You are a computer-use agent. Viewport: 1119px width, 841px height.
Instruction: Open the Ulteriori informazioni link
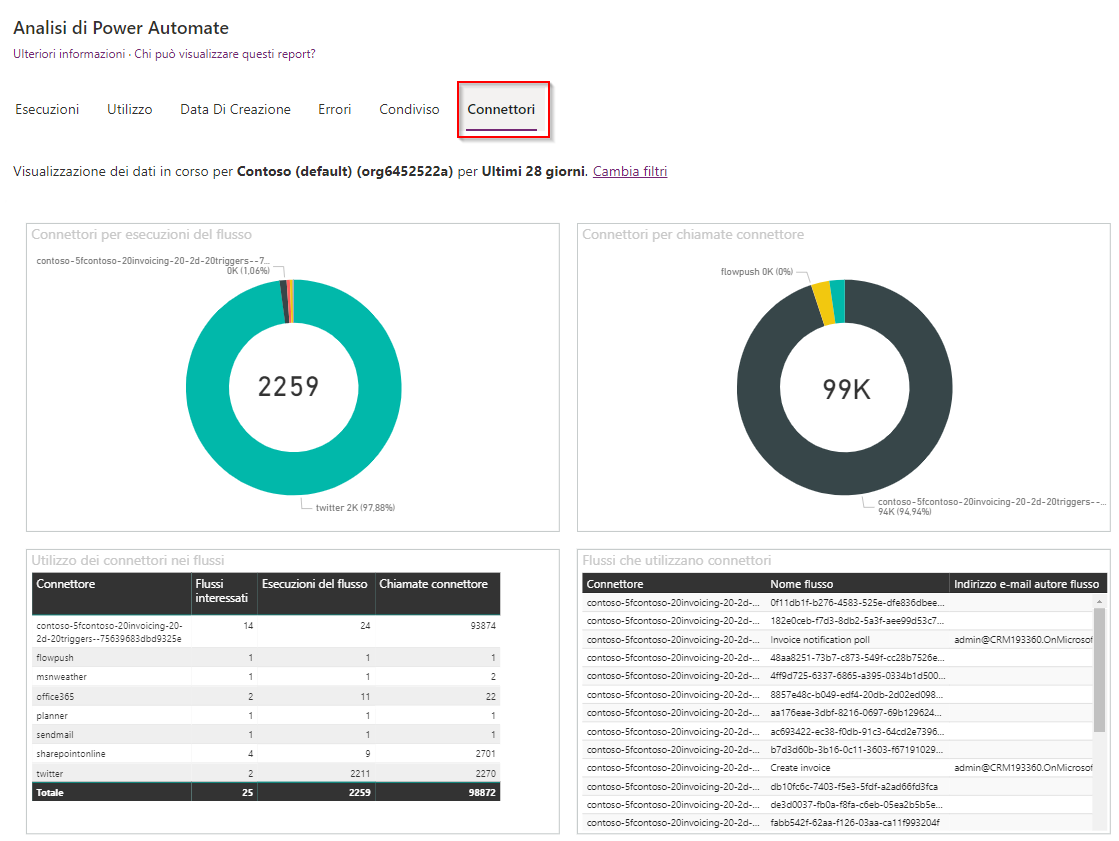69,54
